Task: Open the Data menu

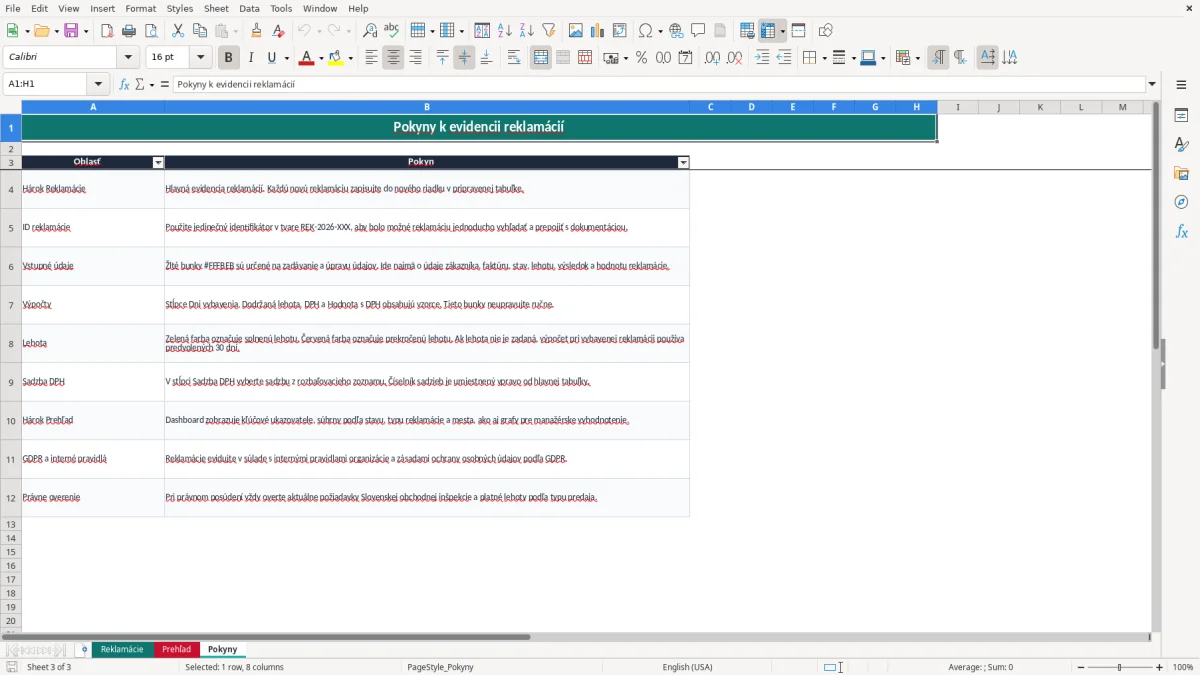Action: pos(249,8)
